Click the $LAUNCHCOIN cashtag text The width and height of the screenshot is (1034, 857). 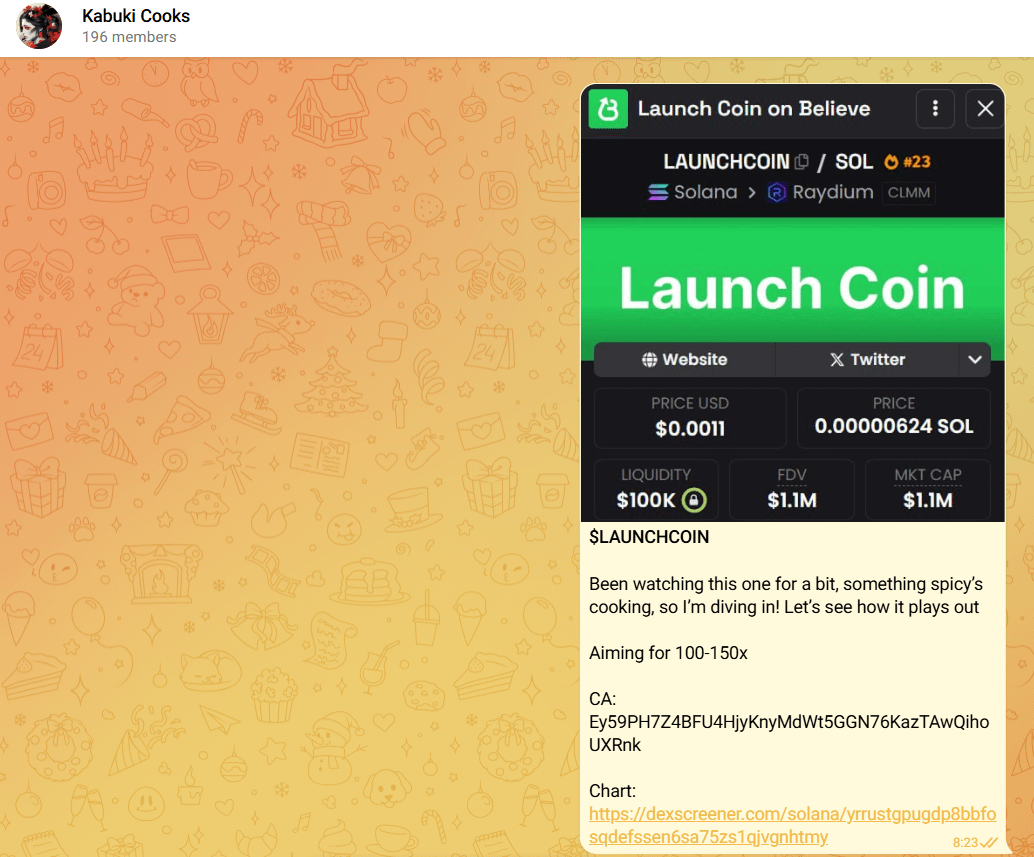pos(649,537)
